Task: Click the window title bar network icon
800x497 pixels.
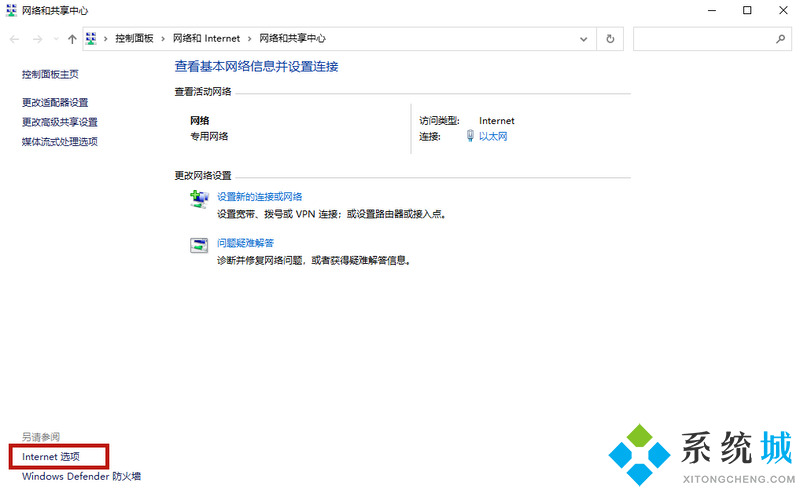Action: [x=11, y=10]
